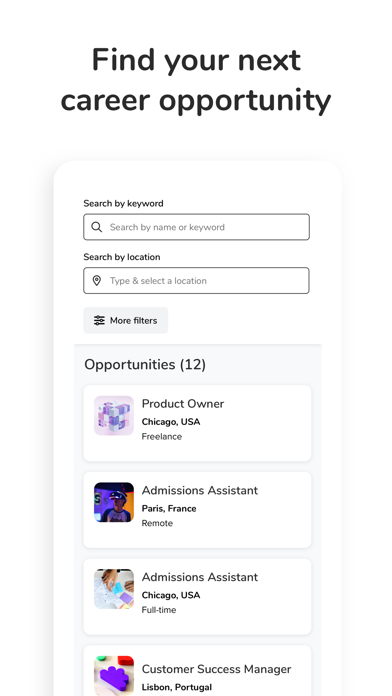Select the Remote Paris, France job card
Image resolution: width=392 pixels, height=696 pixels.
pos(197,510)
